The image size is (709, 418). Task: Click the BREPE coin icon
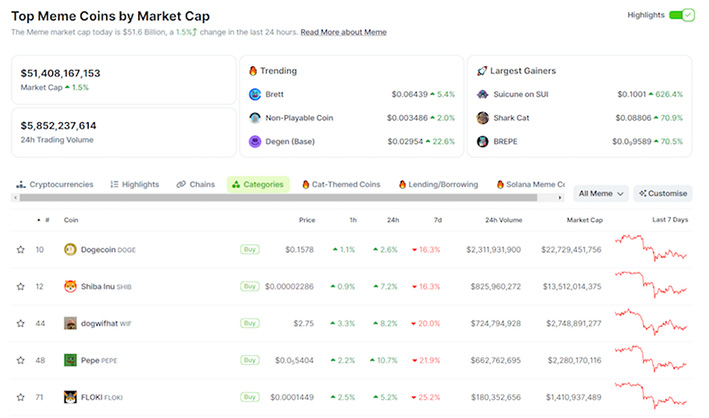pyautogui.click(x=482, y=142)
